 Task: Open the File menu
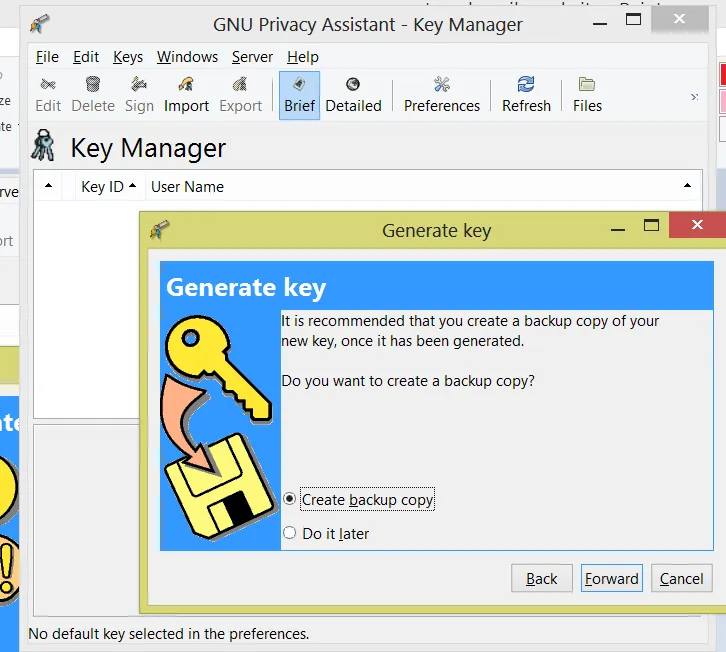click(x=47, y=57)
